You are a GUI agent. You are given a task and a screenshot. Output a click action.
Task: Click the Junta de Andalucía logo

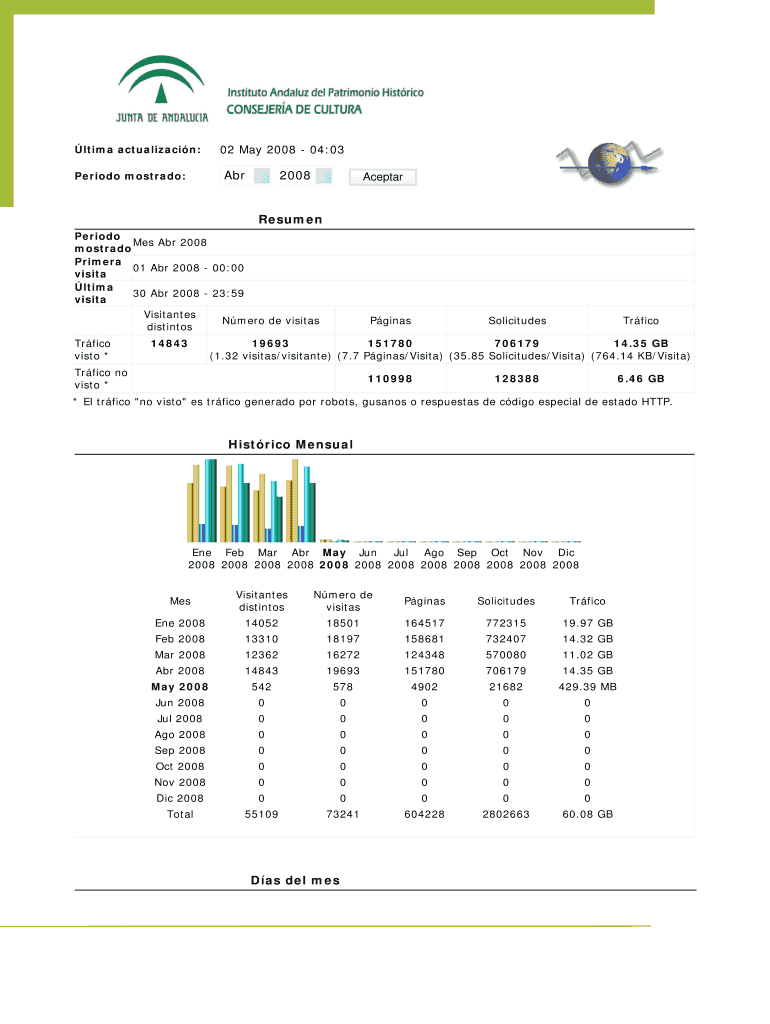point(162,89)
